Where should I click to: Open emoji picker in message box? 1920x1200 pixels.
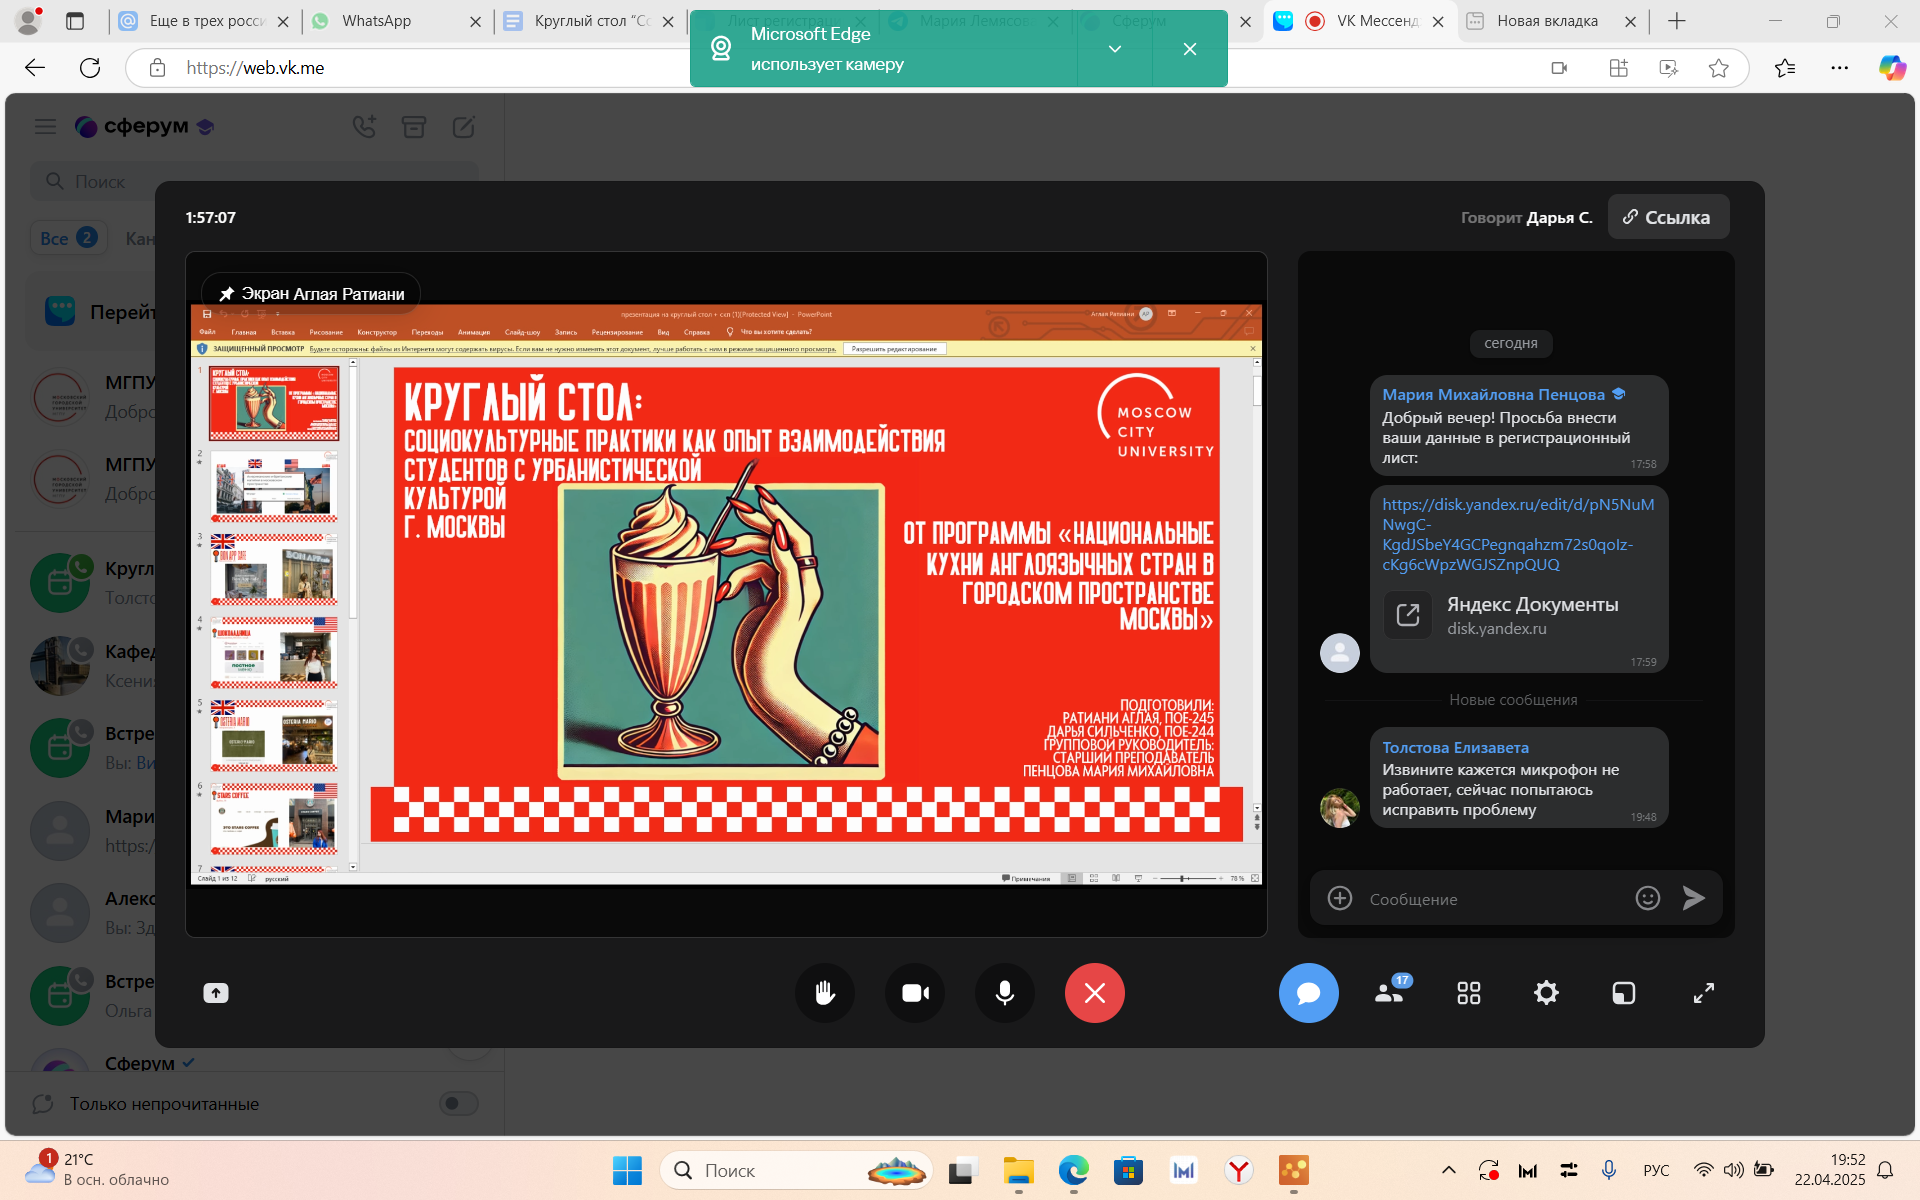tap(1647, 899)
